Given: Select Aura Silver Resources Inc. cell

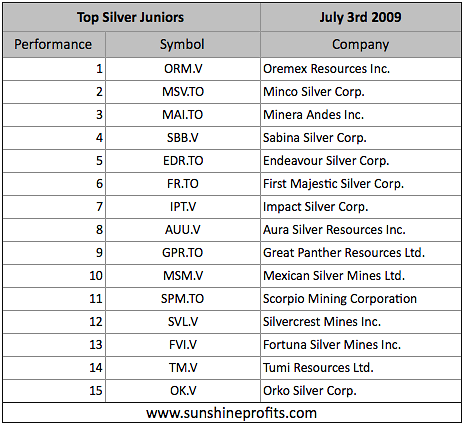Looking at the screenshot, I should (361, 230).
